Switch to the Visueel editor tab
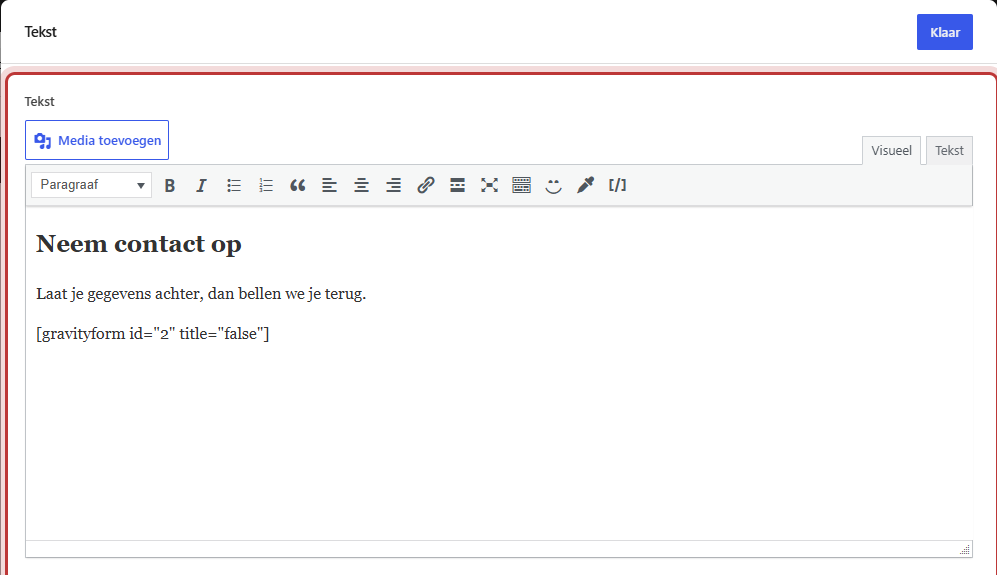The width and height of the screenshot is (997, 575). tap(891, 151)
